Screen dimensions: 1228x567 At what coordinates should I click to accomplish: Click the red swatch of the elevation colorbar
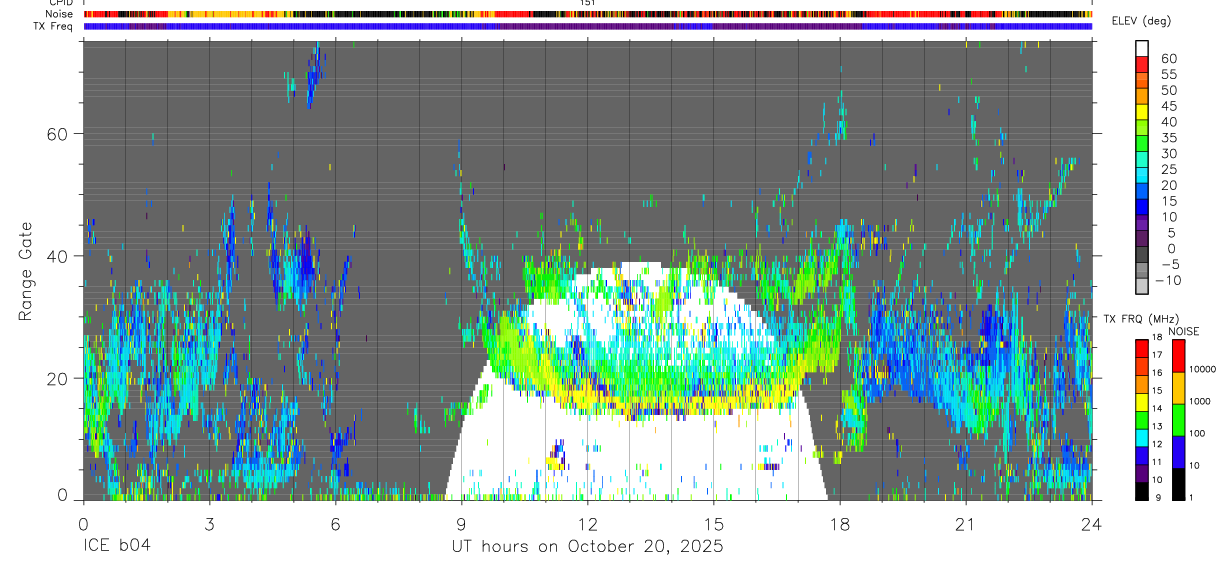pos(1142,65)
